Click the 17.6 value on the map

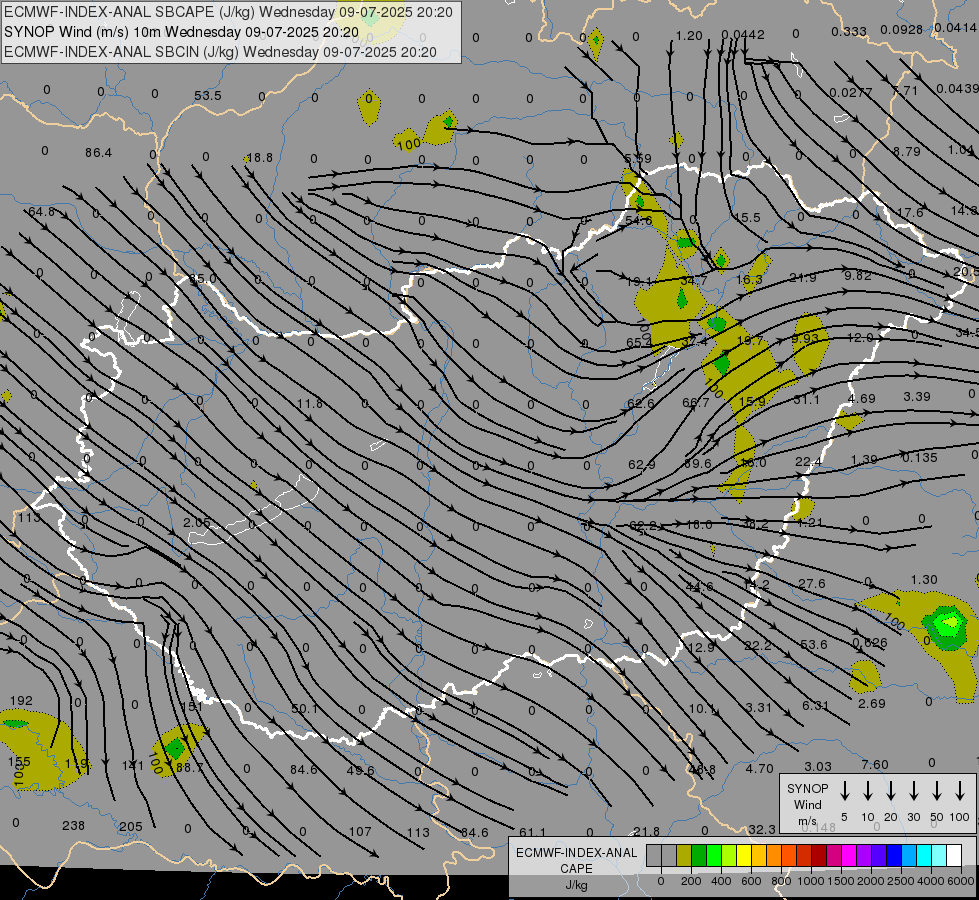[910, 212]
